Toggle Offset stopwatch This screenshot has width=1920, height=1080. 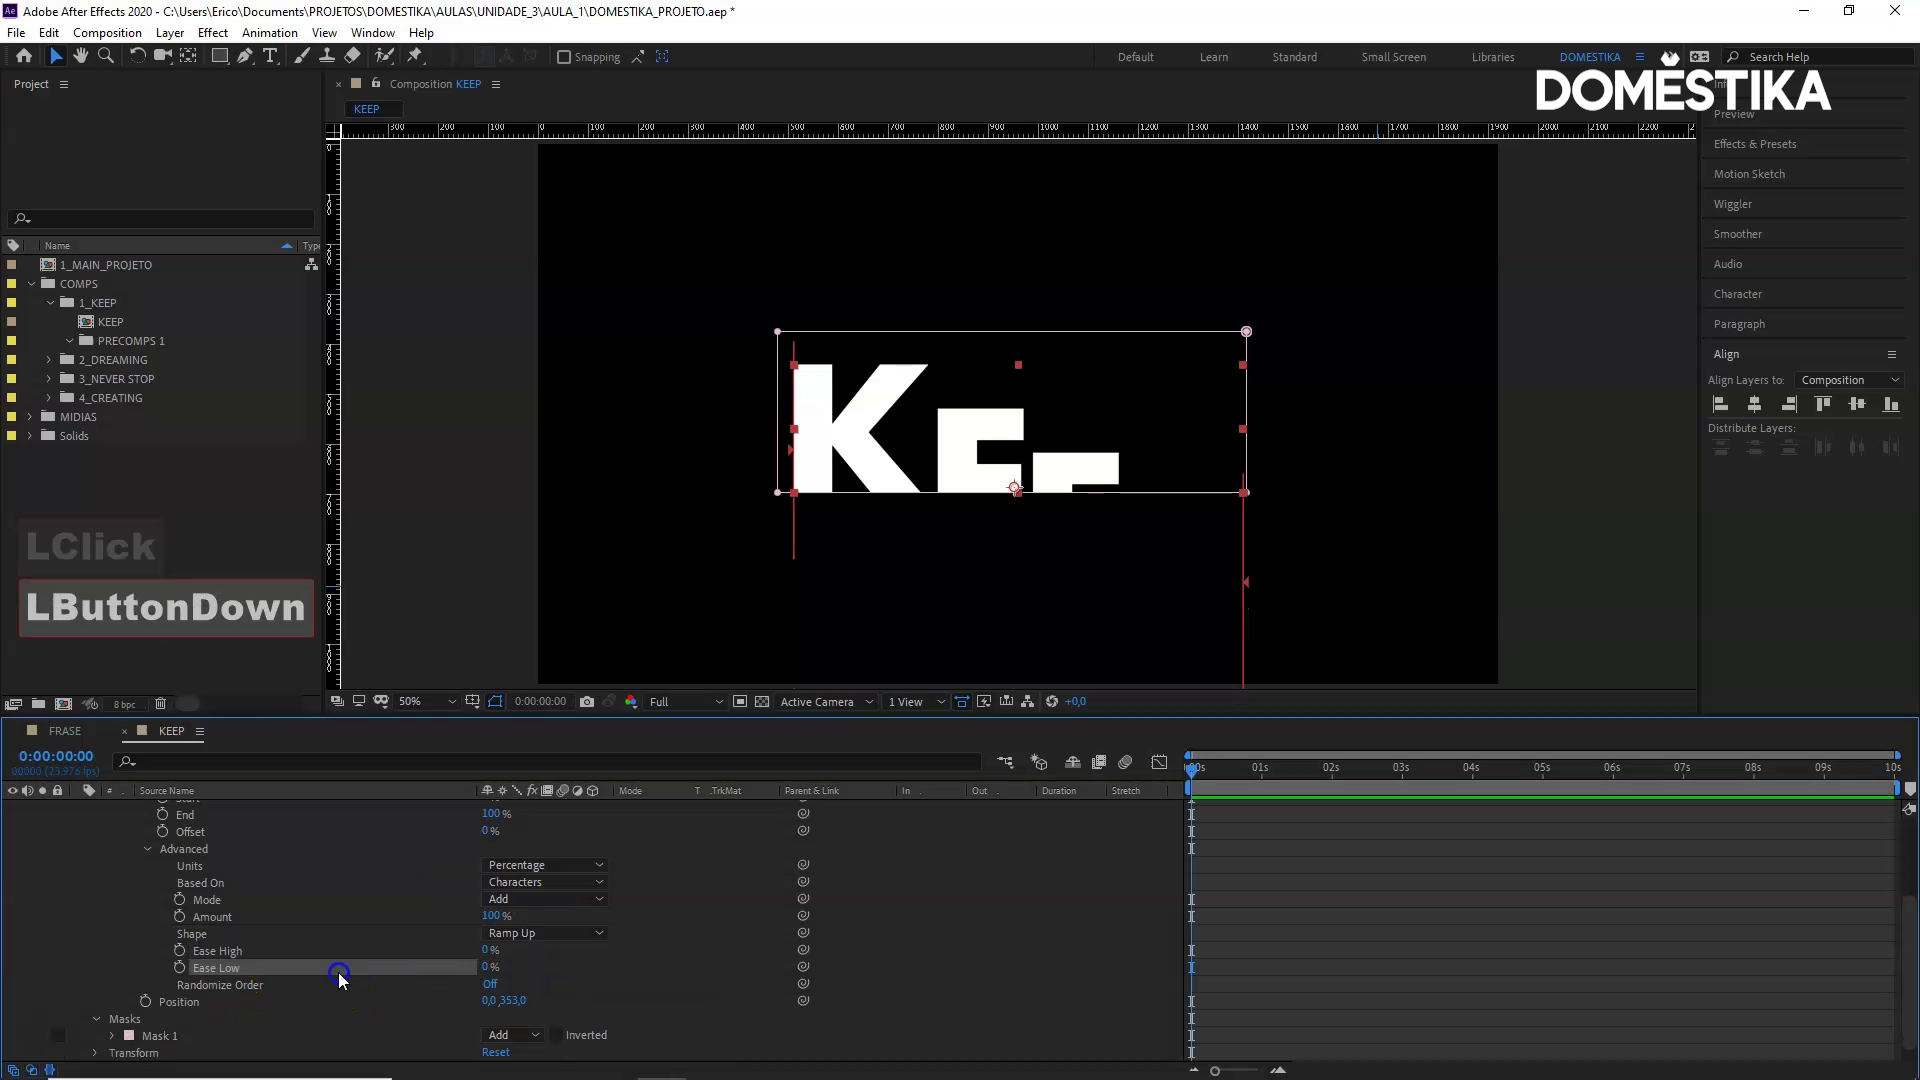click(x=163, y=832)
